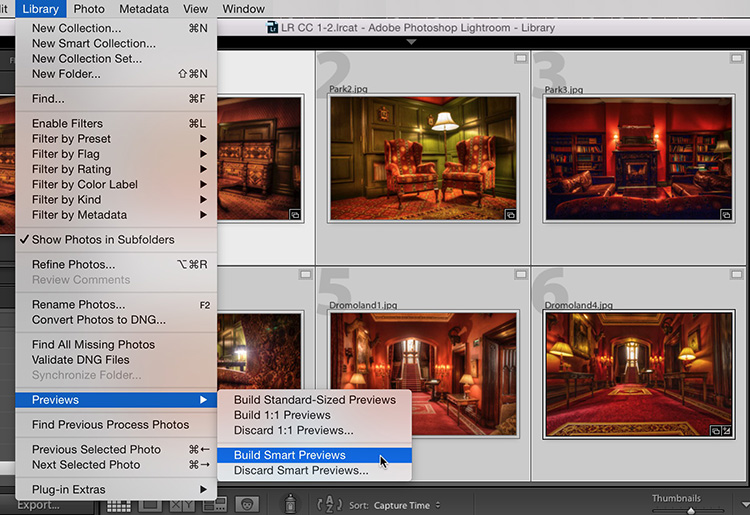Click the Park2.jpg filename label

click(x=348, y=89)
